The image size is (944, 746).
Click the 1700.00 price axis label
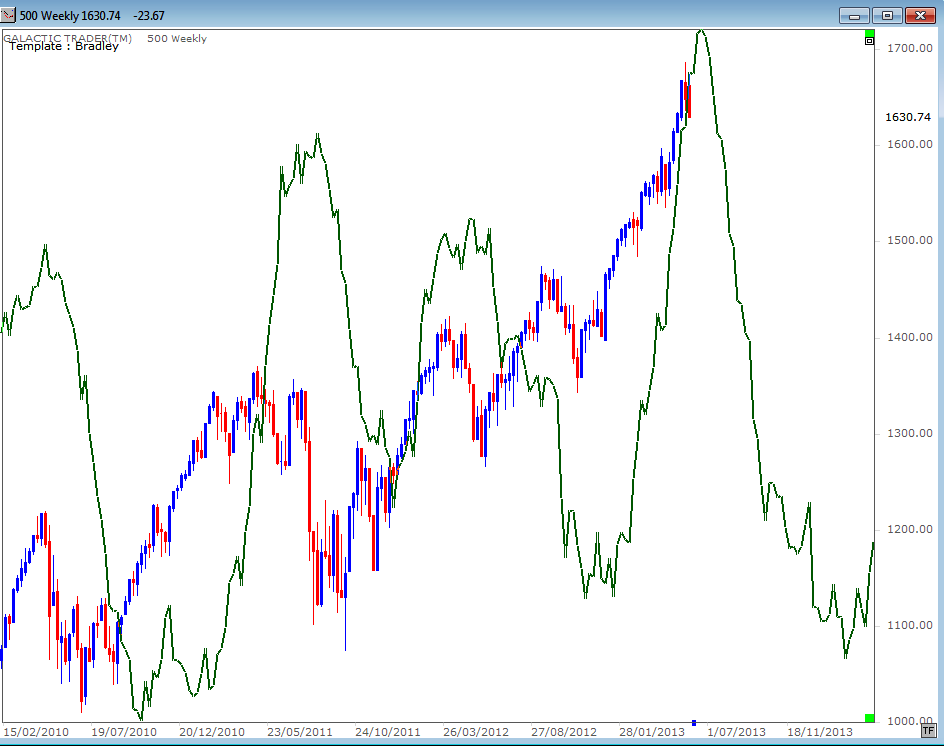tap(910, 48)
